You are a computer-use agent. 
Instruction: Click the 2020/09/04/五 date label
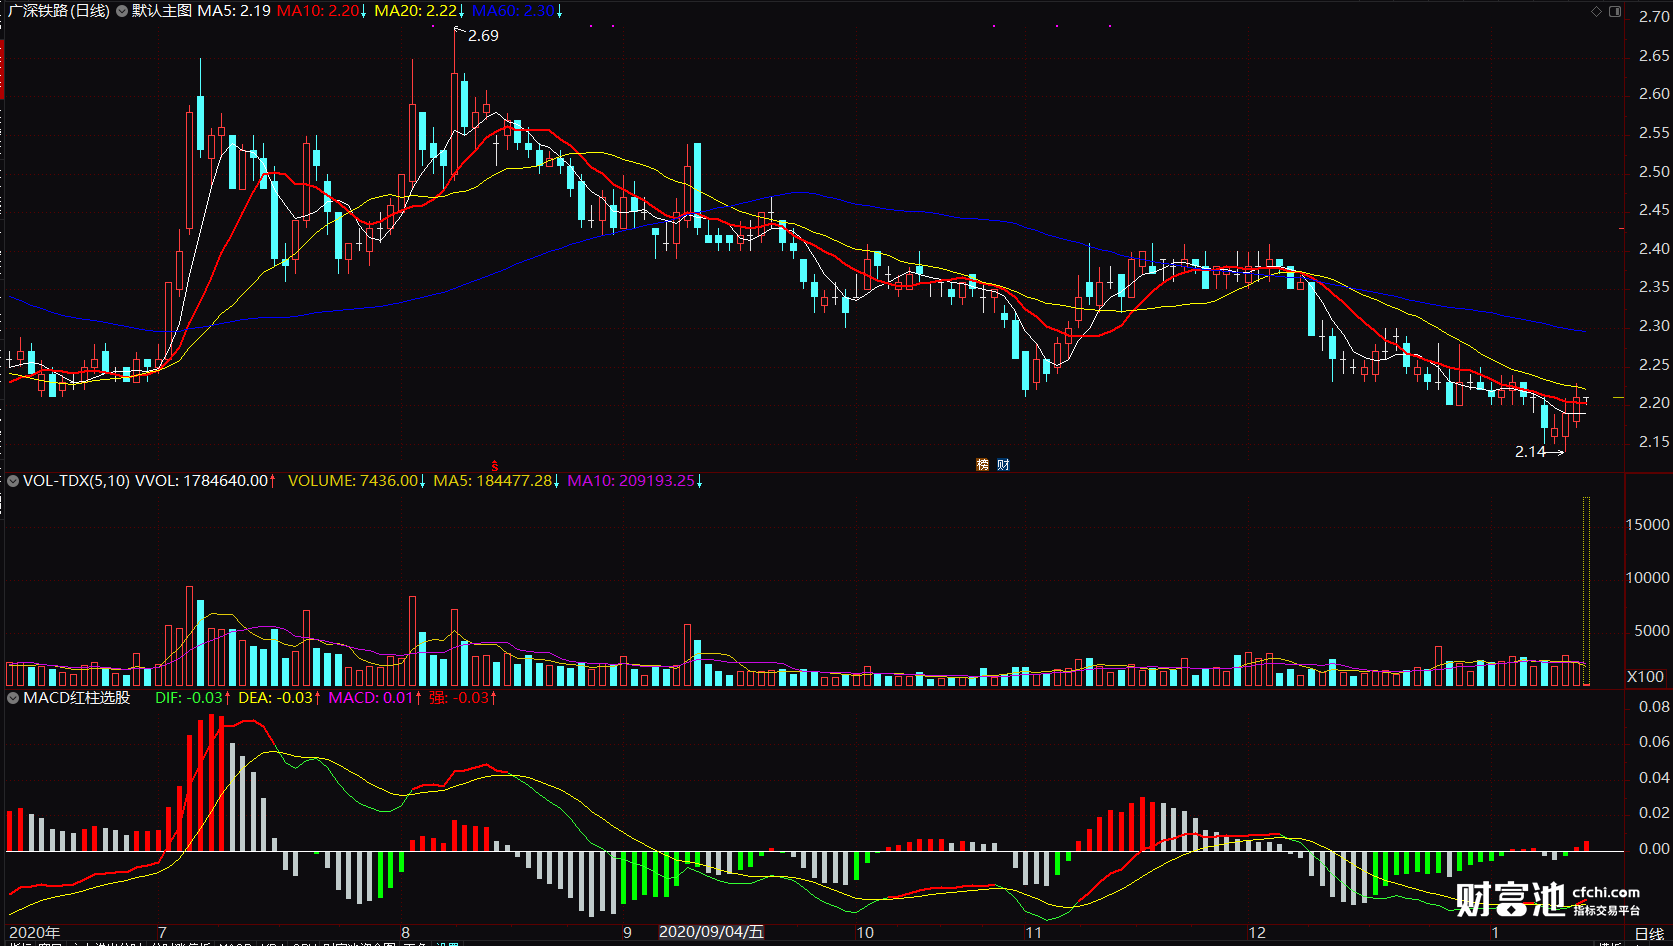(x=711, y=932)
